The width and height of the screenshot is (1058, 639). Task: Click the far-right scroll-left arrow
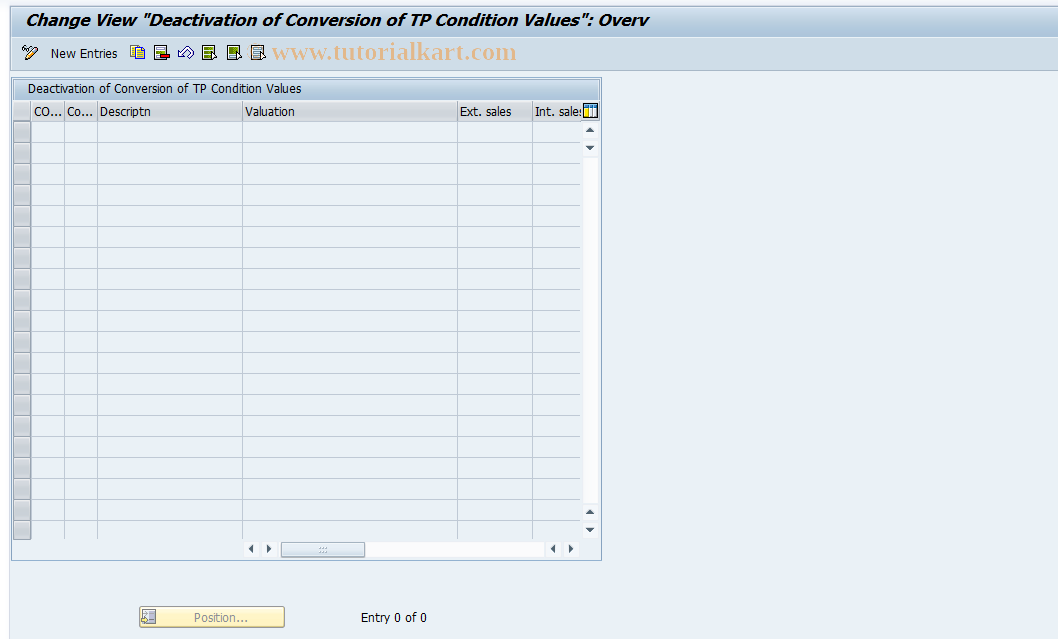tap(553, 549)
